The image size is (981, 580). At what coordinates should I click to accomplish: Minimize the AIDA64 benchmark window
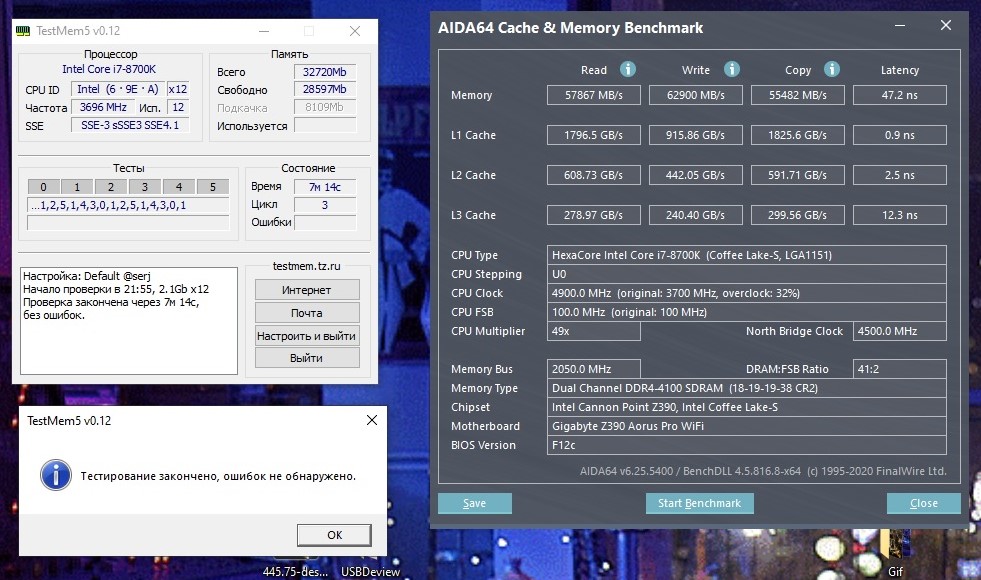(x=900, y=26)
